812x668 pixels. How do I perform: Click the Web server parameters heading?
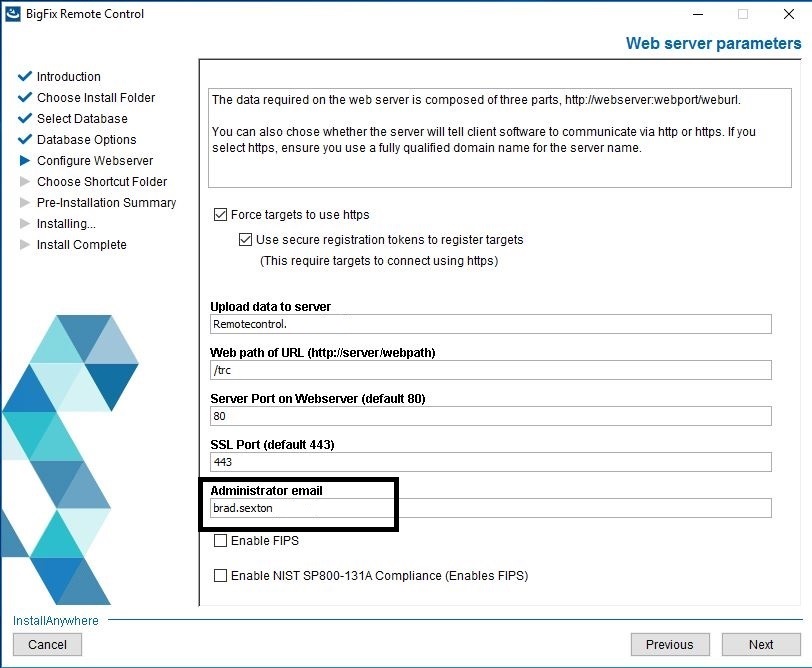click(x=713, y=43)
